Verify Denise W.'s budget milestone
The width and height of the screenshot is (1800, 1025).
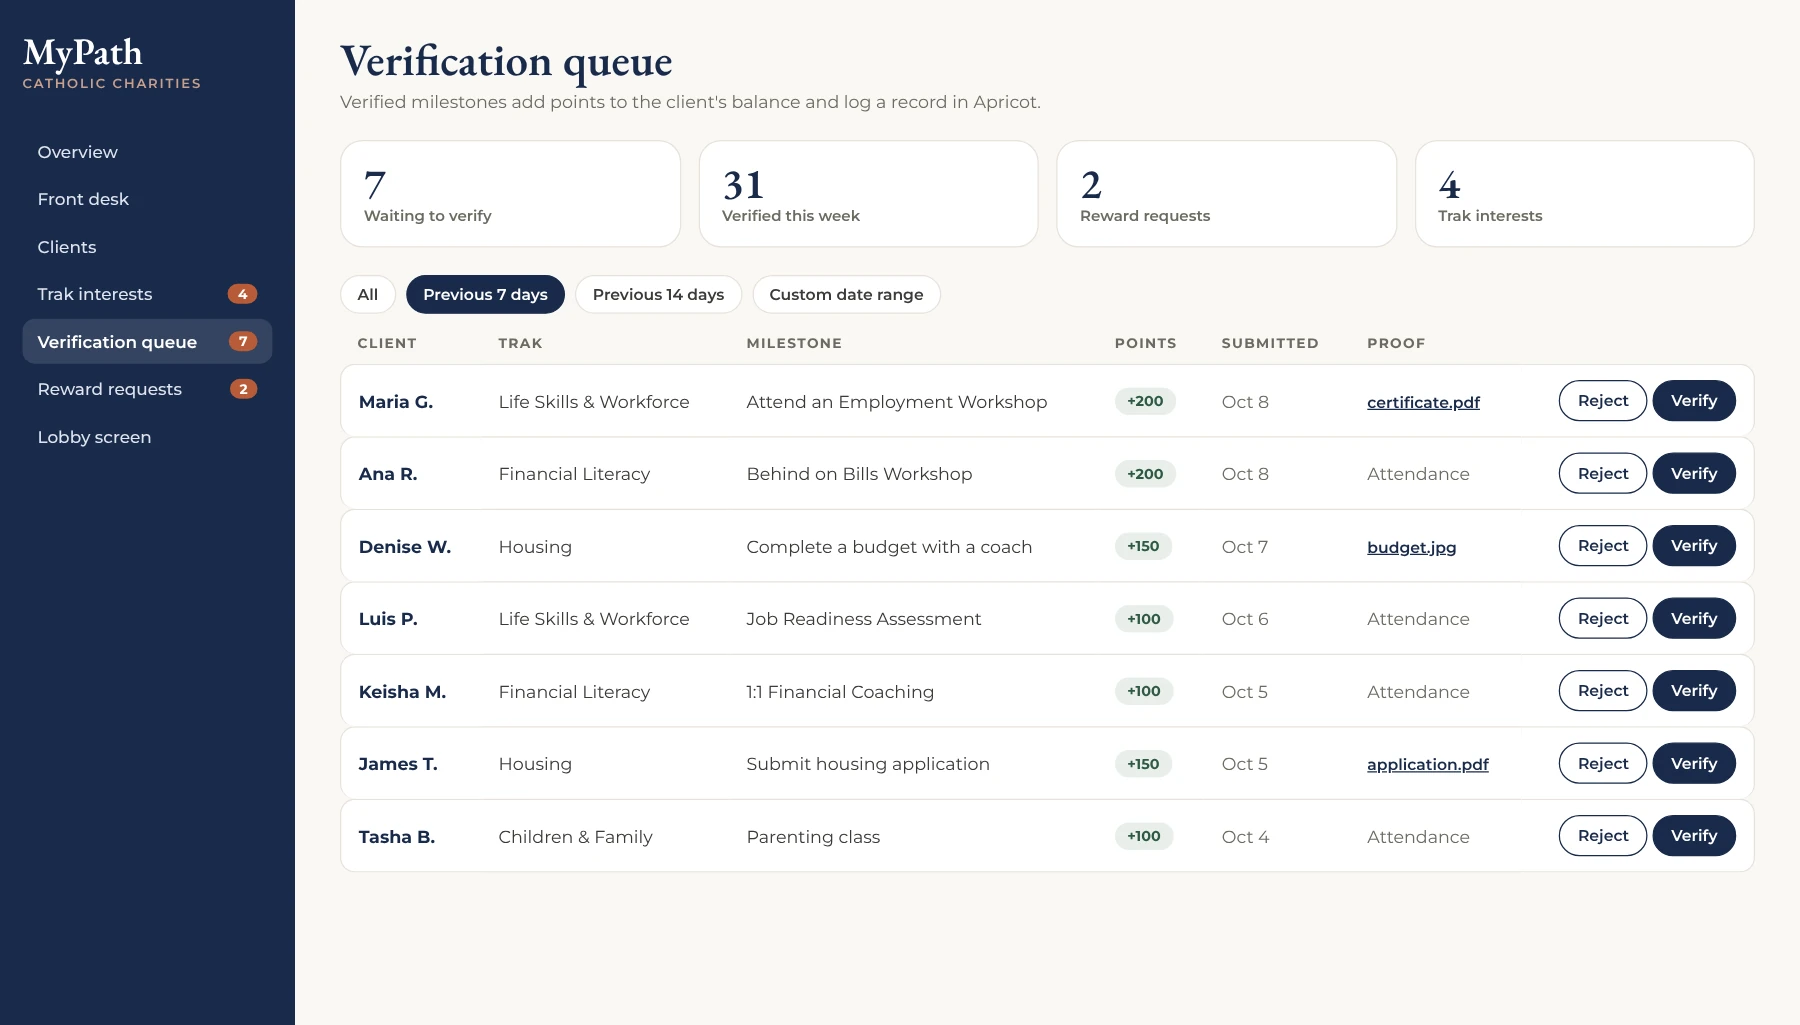click(1694, 546)
